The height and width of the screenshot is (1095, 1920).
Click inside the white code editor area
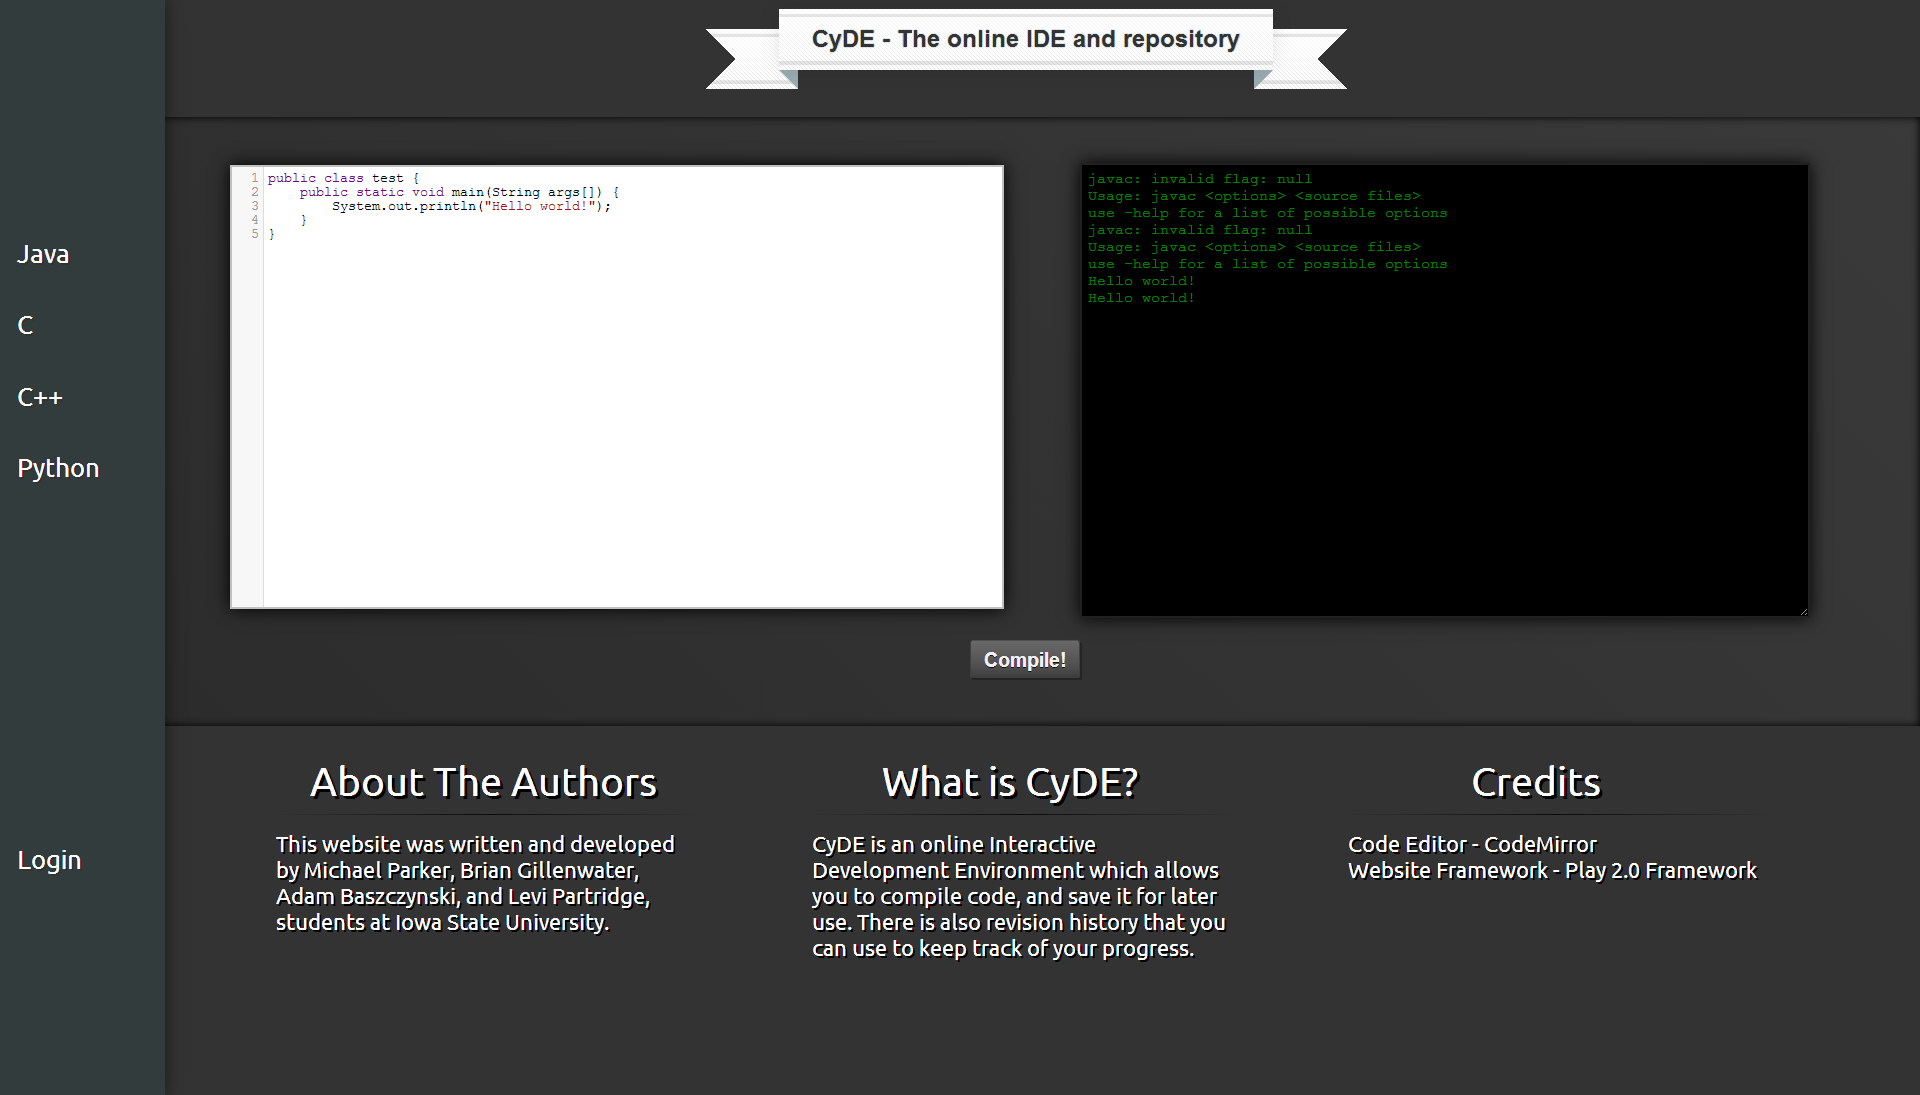(x=632, y=420)
